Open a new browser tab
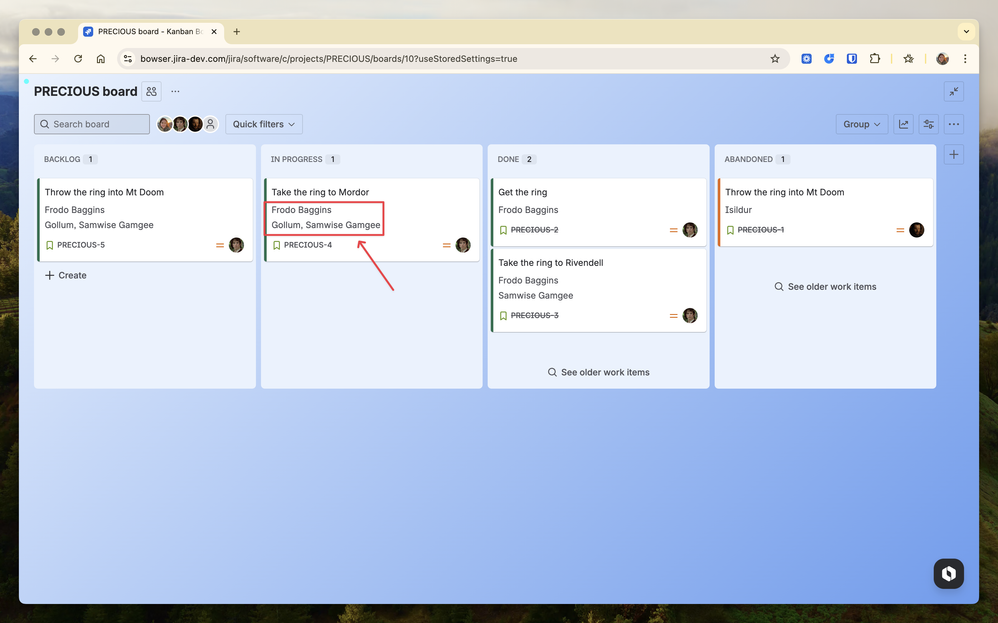 click(x=236, y=31)
